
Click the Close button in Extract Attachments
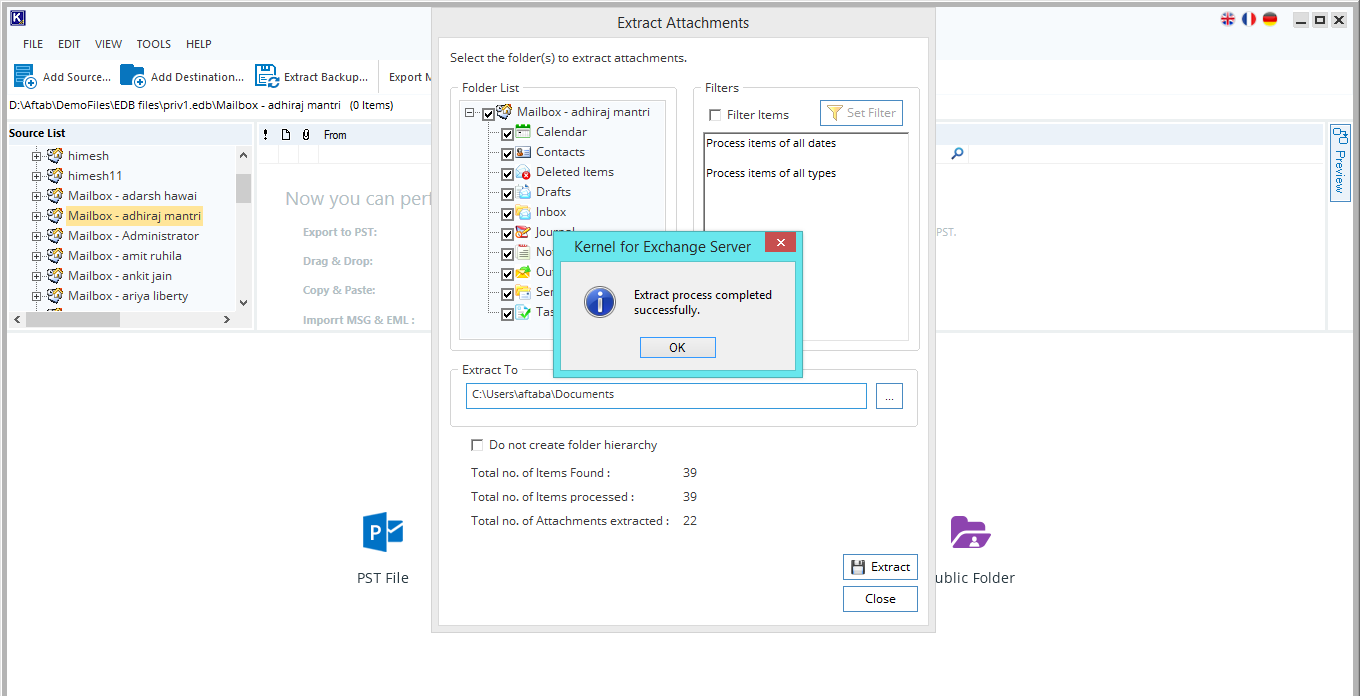tap(880, 599)
